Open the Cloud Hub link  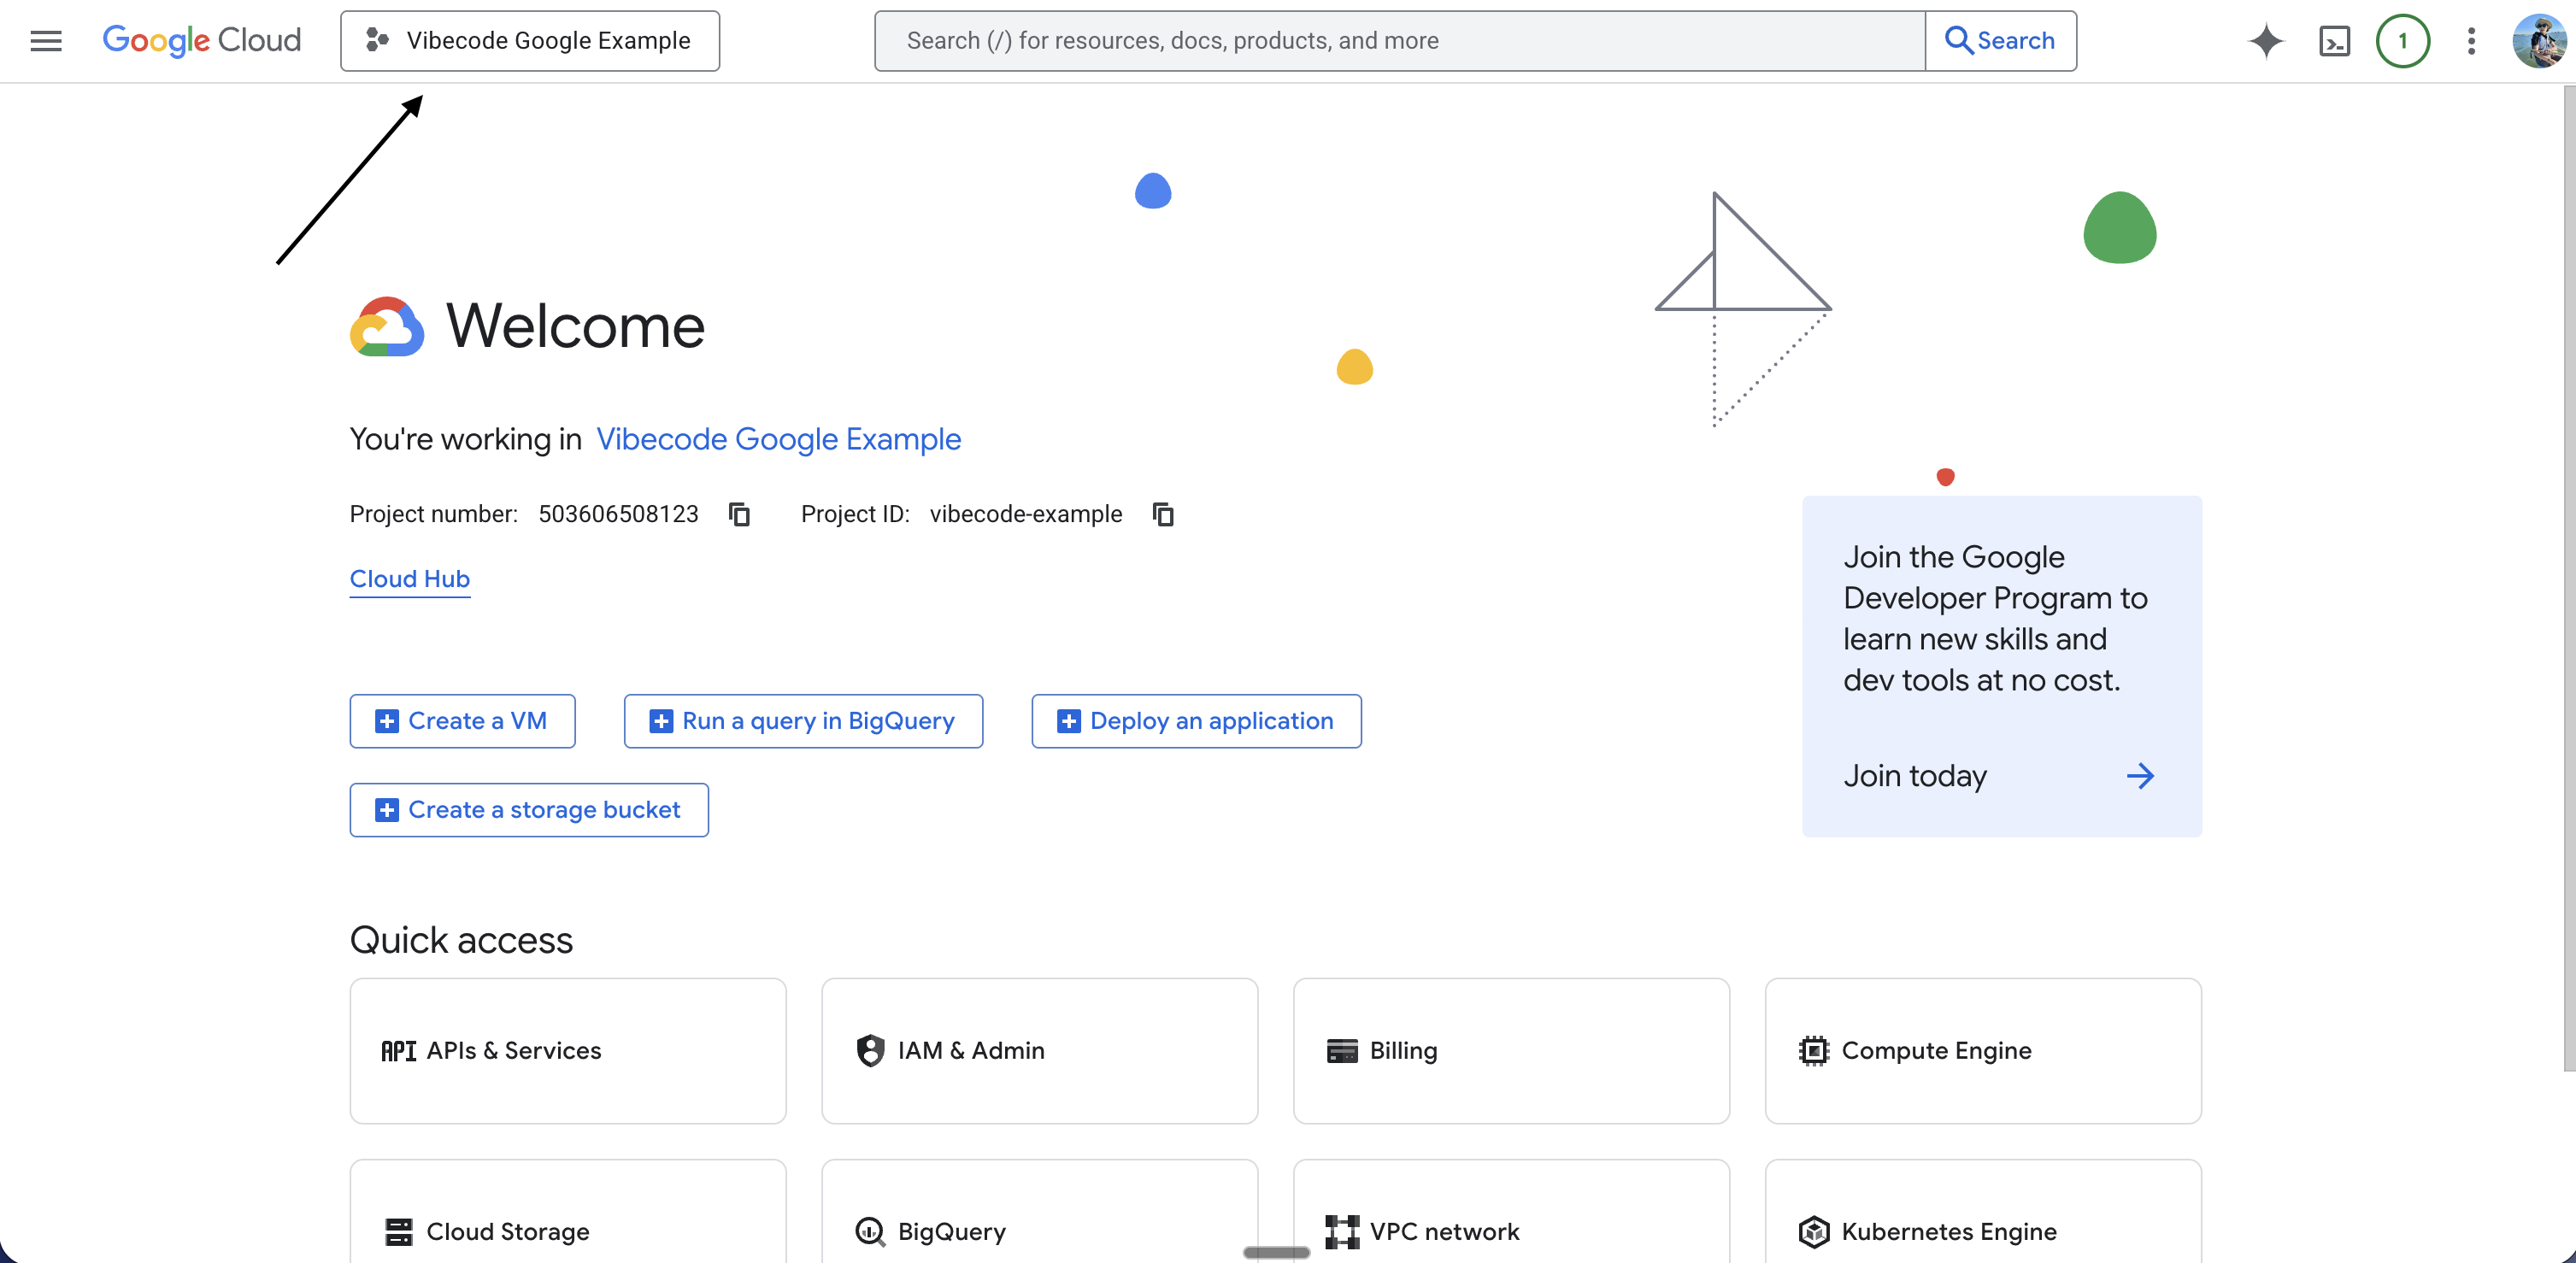tap(409, 579)
